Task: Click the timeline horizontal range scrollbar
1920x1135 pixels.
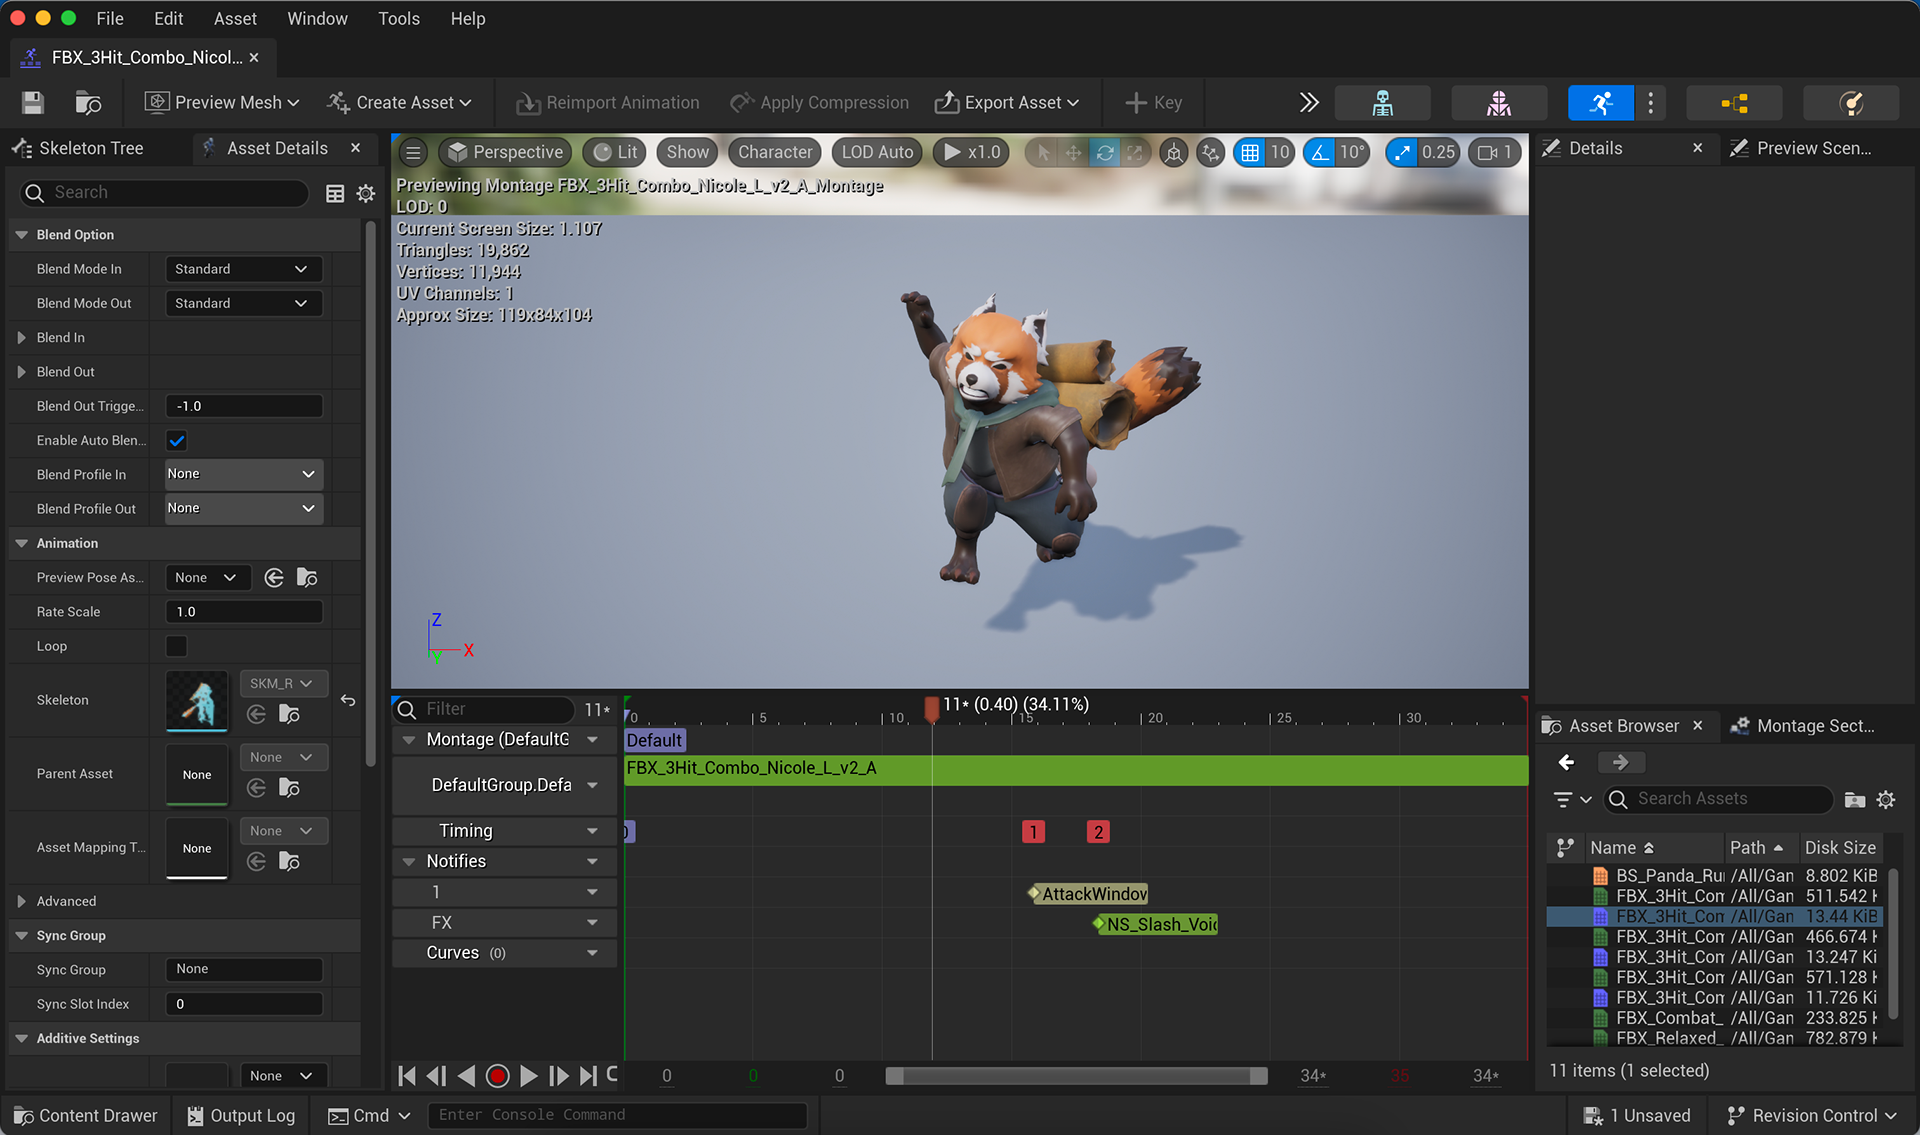Action: coord(1076,1076)
